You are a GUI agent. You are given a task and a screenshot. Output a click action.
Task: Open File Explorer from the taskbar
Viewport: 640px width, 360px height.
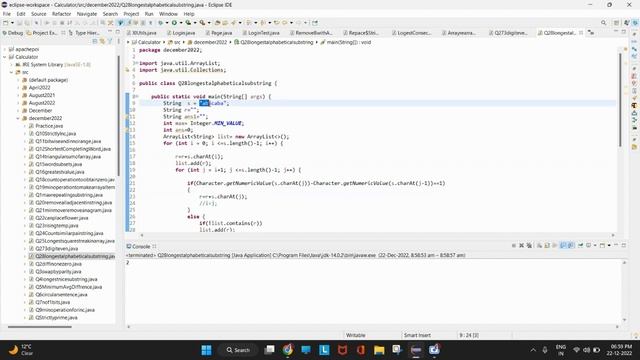[x=379, y=350]
